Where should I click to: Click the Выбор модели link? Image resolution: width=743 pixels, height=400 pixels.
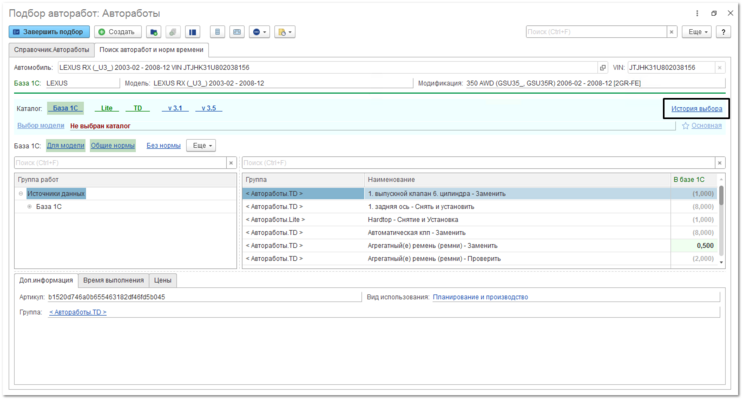pos(41,126)
